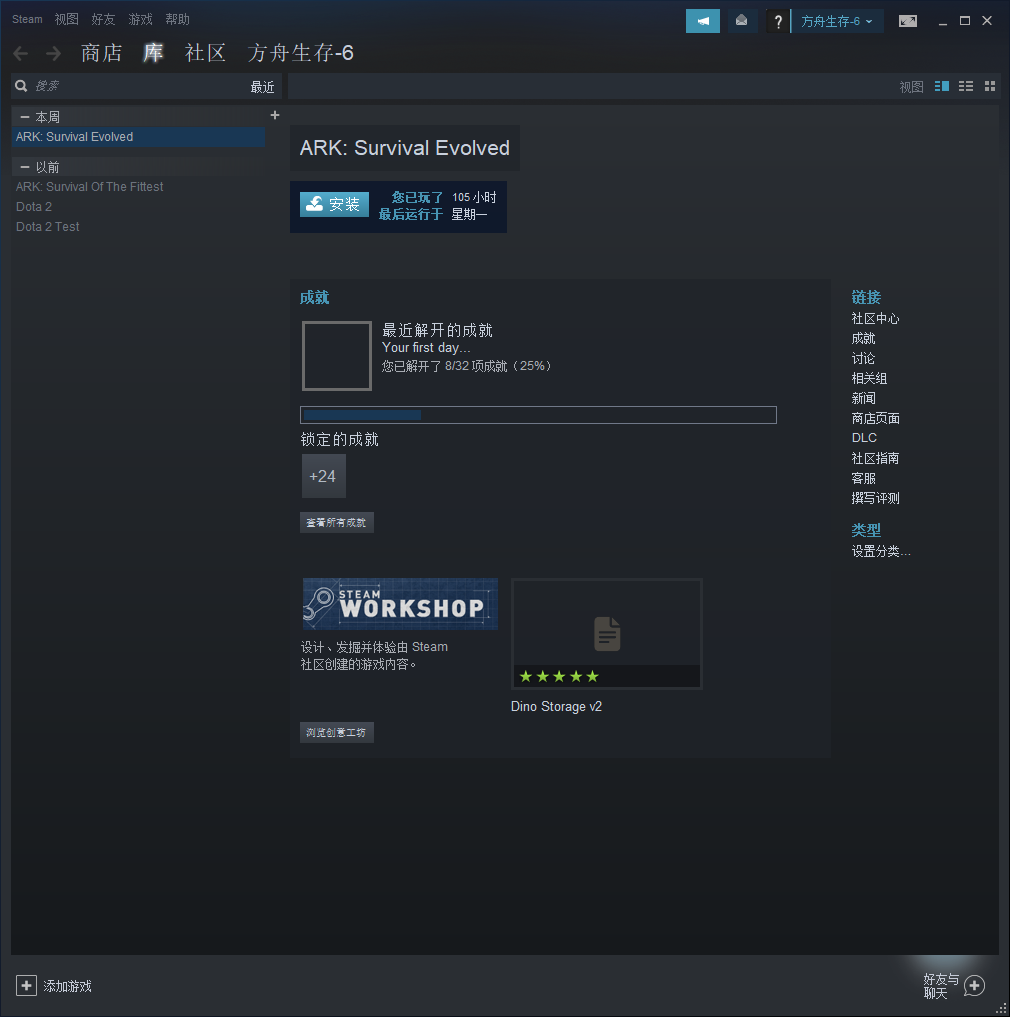This screenshot has width=1010, height=1017.
Task: Select Dota 2 in the library
Action: click(x=34, y=207)
